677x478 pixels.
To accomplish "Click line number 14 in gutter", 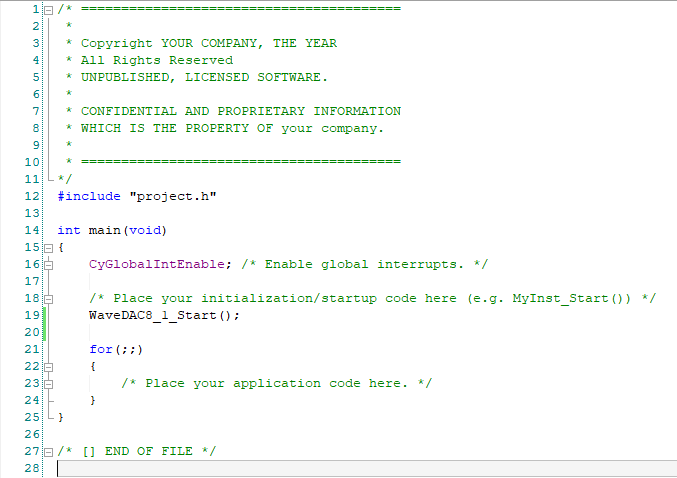I will click(32, 230).
